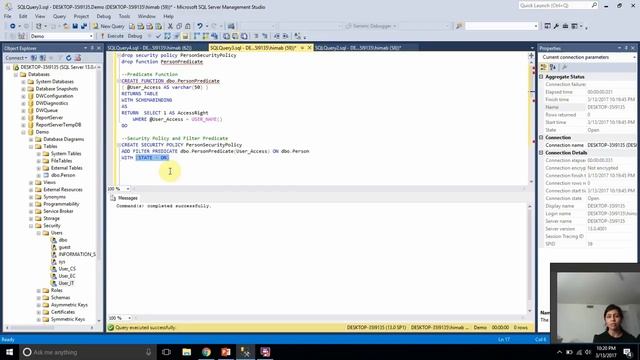Click the Open File icon
The width and height of the screenshot is (640, 360).
point(66,26)
